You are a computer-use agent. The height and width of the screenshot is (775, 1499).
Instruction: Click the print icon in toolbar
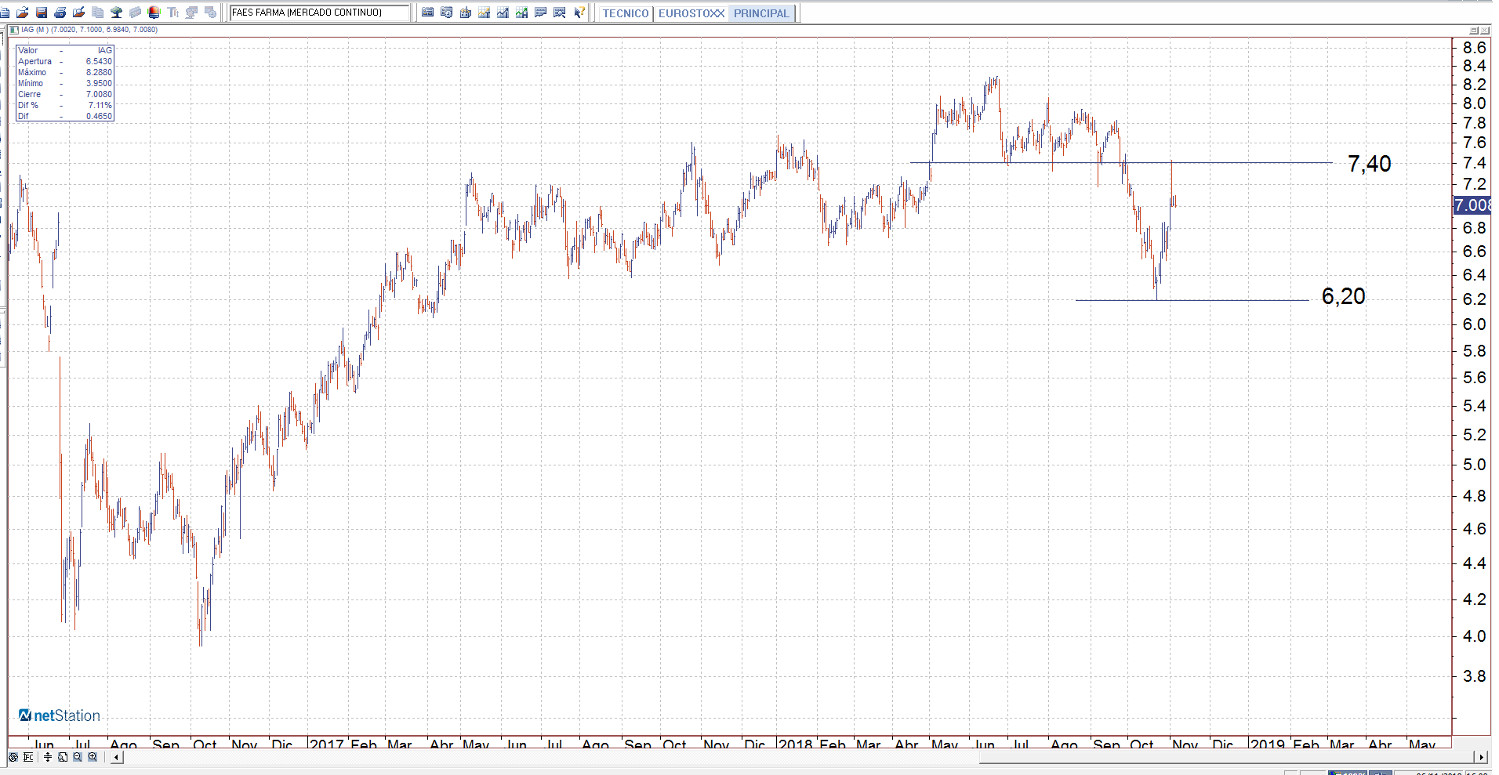tap(60, 13)
